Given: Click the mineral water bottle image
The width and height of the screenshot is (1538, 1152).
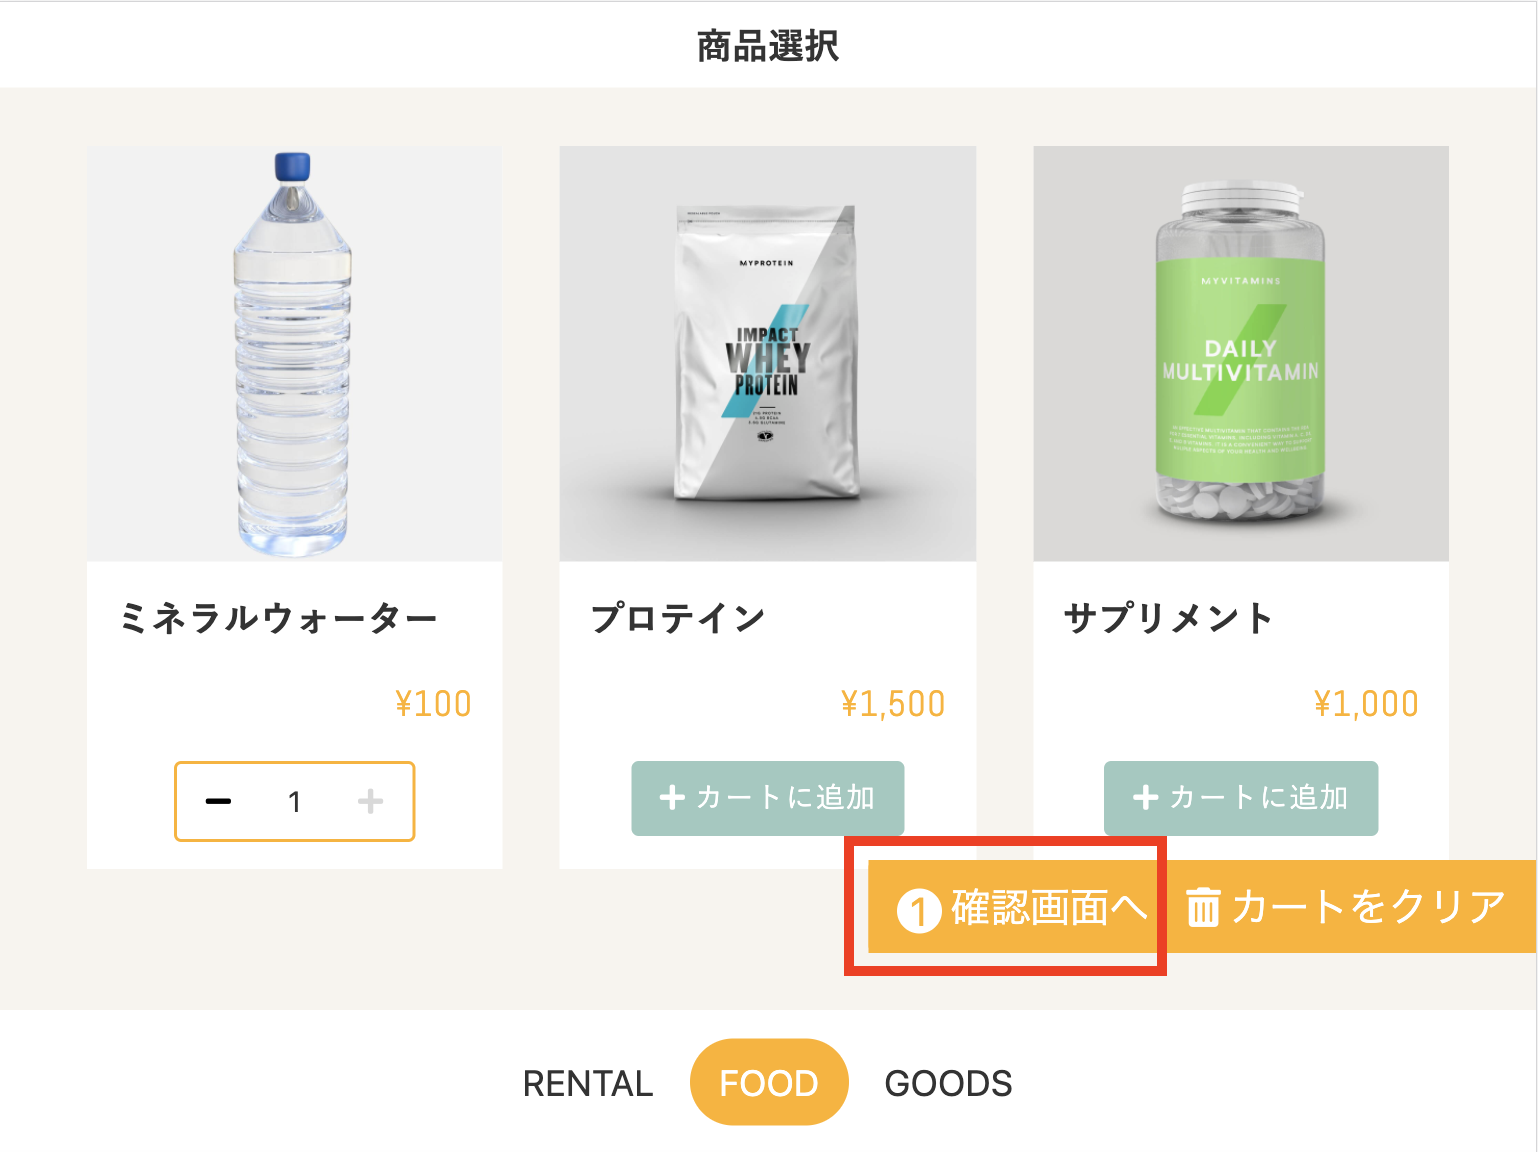Looking at the screenshot, I should (294, 353).
